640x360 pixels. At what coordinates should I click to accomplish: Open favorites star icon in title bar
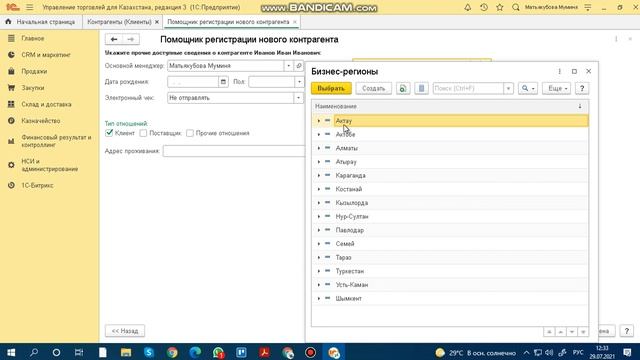500,7
